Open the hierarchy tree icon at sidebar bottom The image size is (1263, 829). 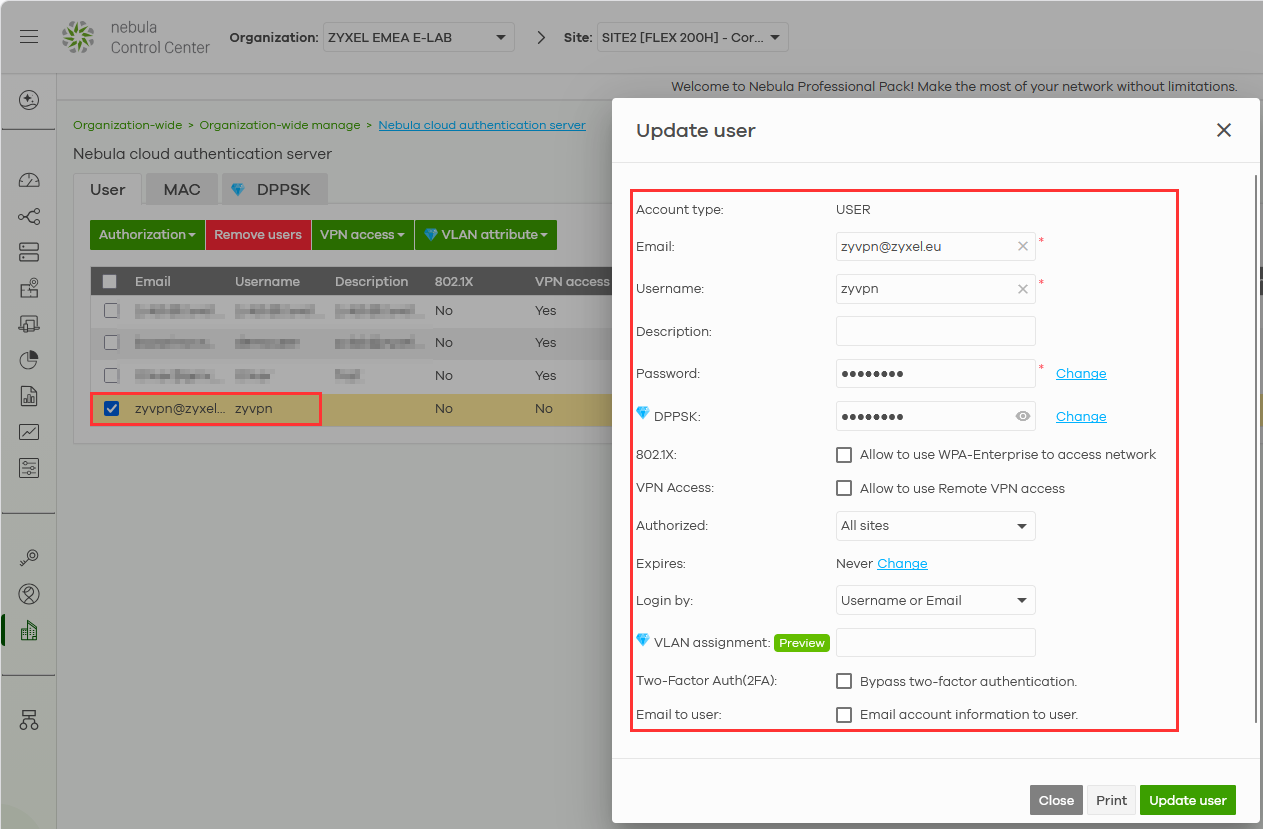pos(29,720)
